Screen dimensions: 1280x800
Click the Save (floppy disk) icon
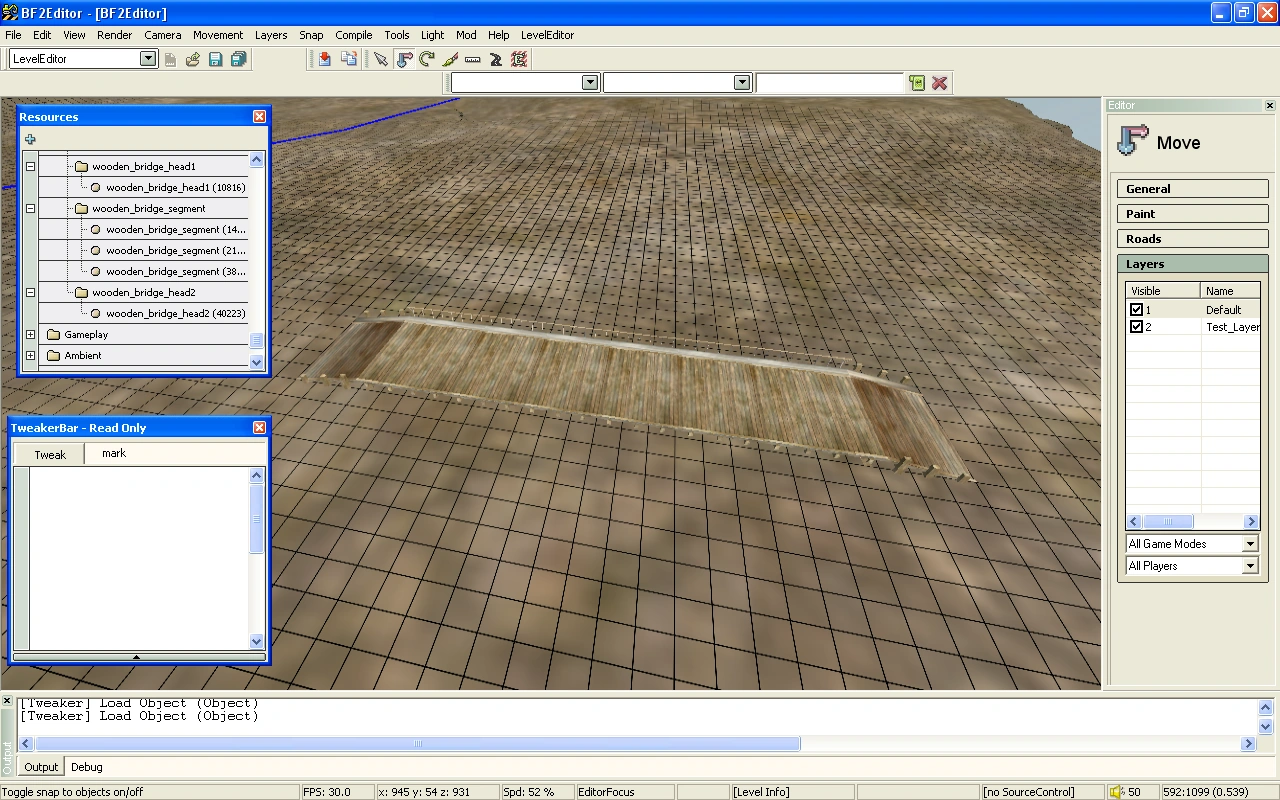215,59
